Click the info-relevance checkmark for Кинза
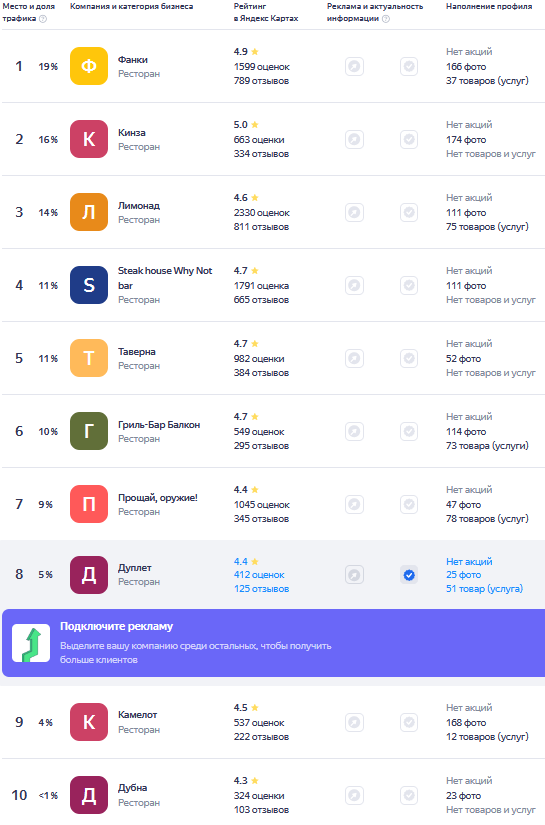Viewport: 545px width, 825px height. click(x=409, y=139)
